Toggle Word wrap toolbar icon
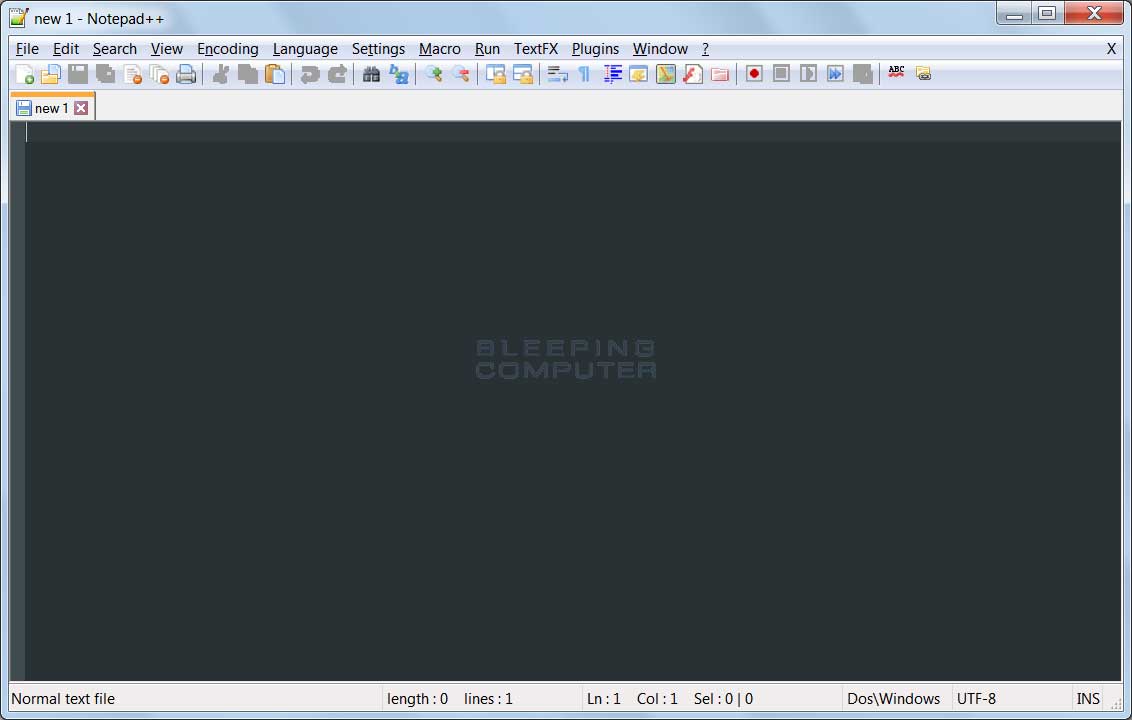This screenshot has height=720, width=1132. coord(557,74)
